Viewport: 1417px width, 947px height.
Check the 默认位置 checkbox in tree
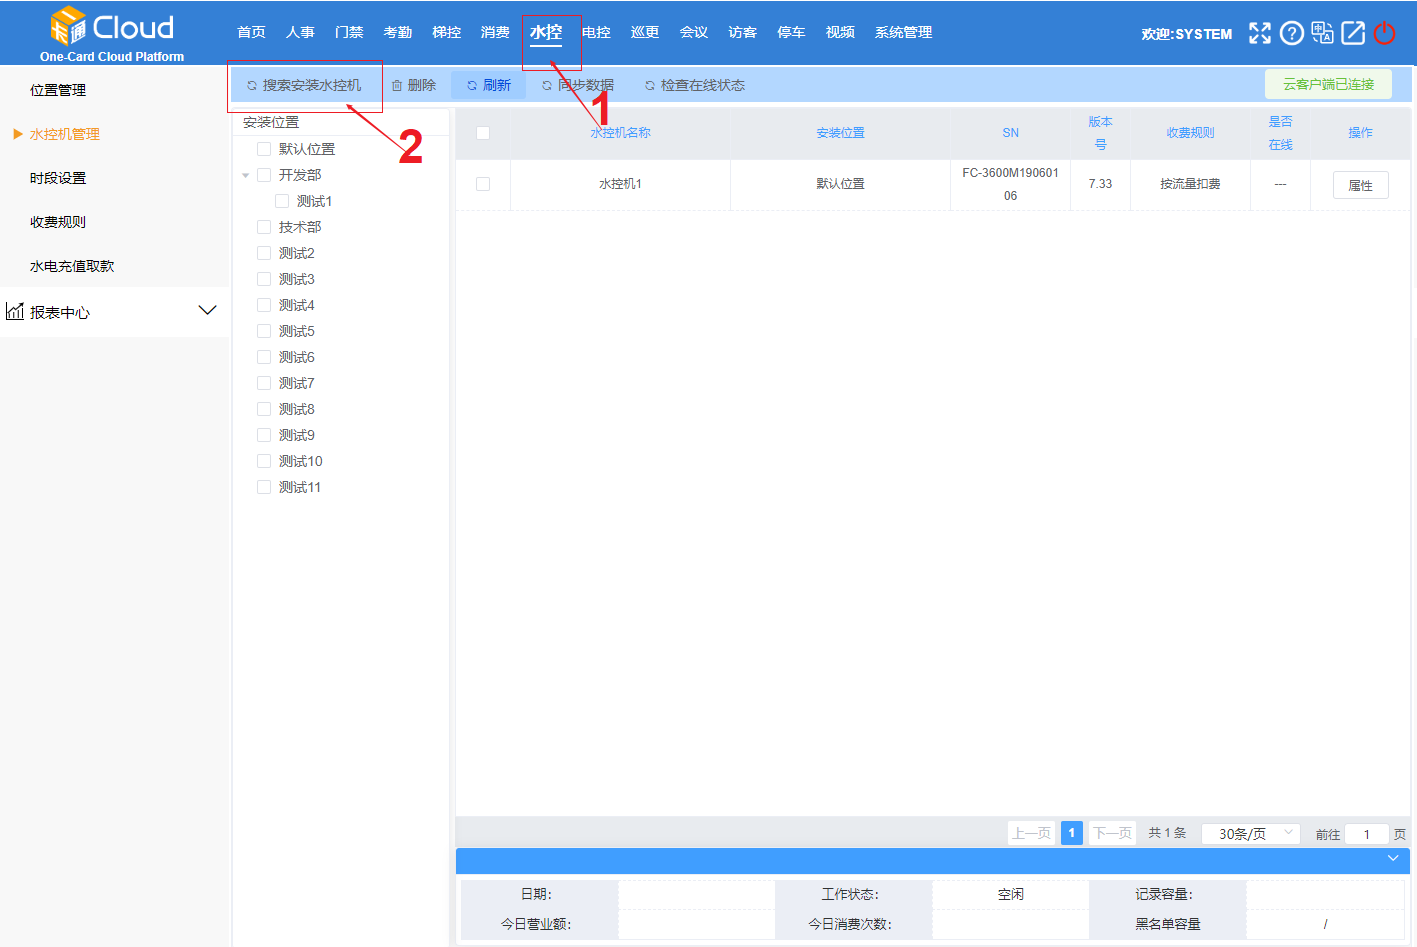point(264,149)
